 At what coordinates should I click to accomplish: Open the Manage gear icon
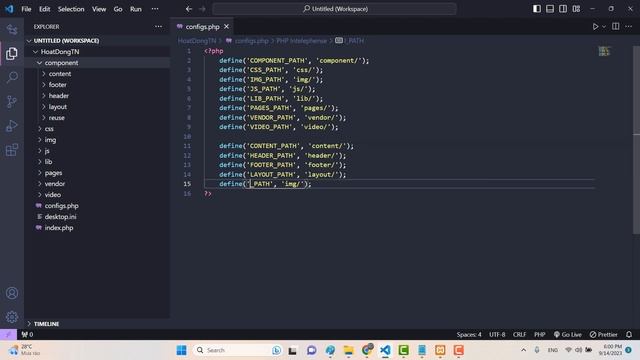coord(12,317)
